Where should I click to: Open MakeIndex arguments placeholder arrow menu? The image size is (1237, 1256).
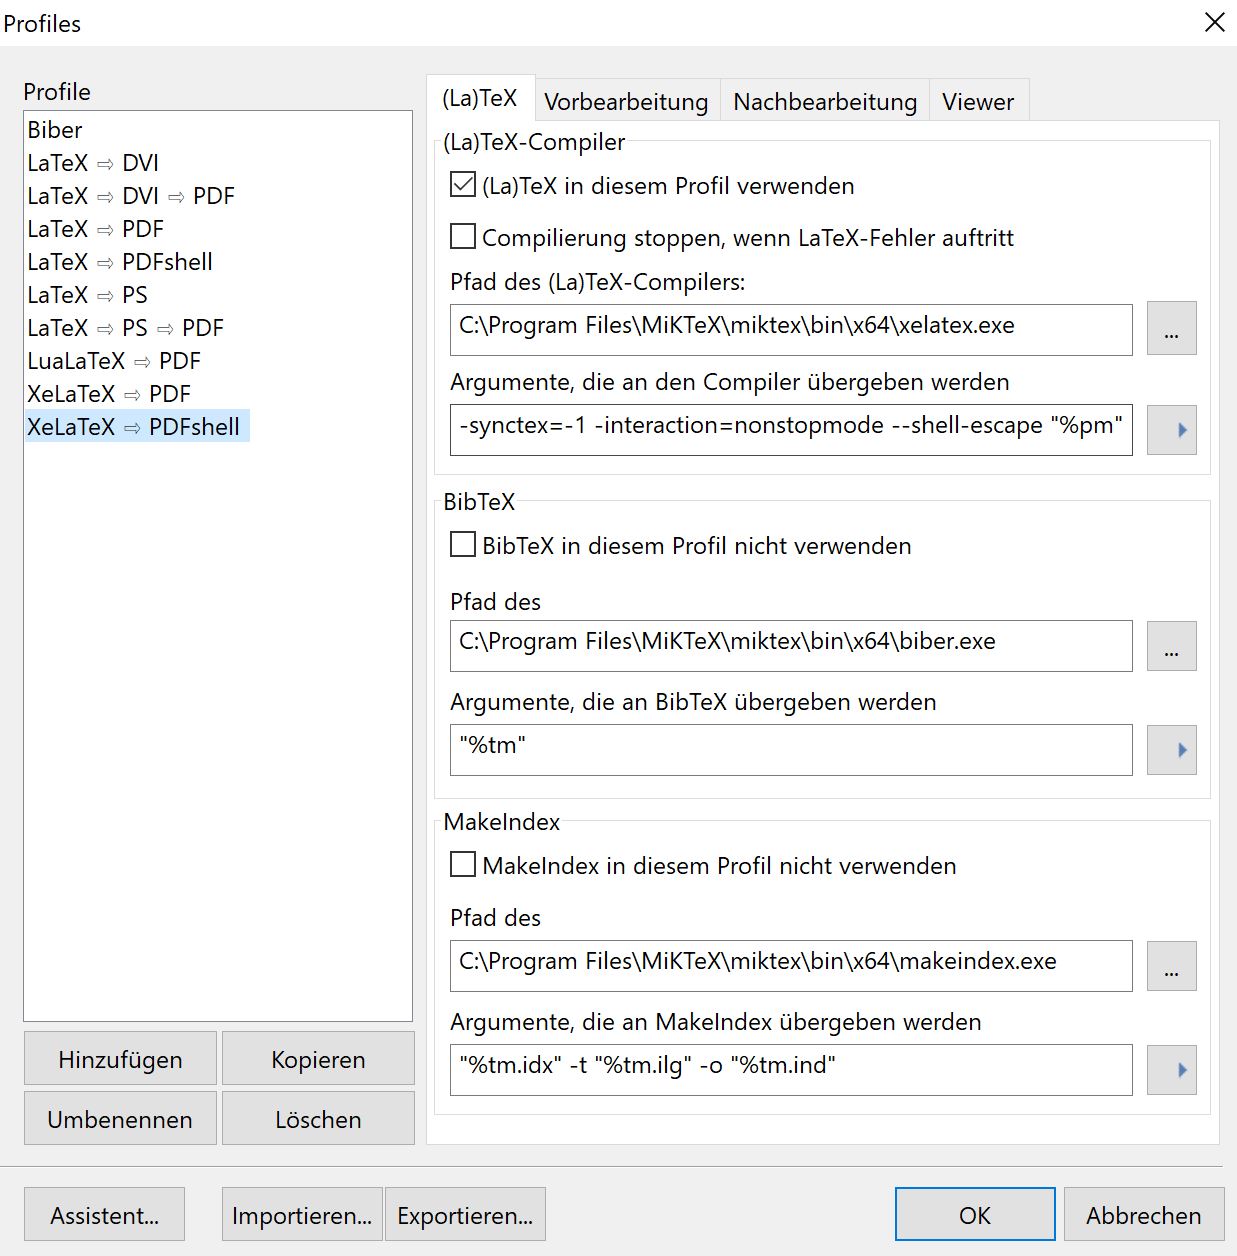(1171, 1070)
